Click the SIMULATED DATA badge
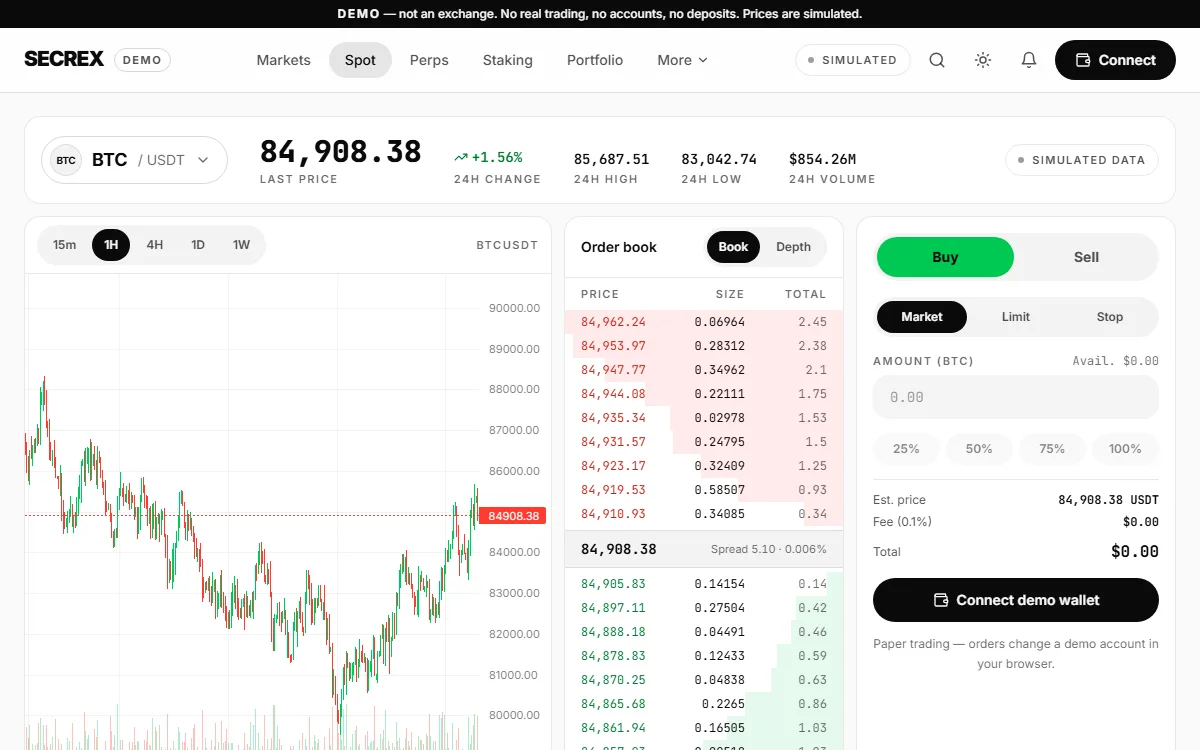Screen dimensions: 1200x750 [x=1082, y=160]
